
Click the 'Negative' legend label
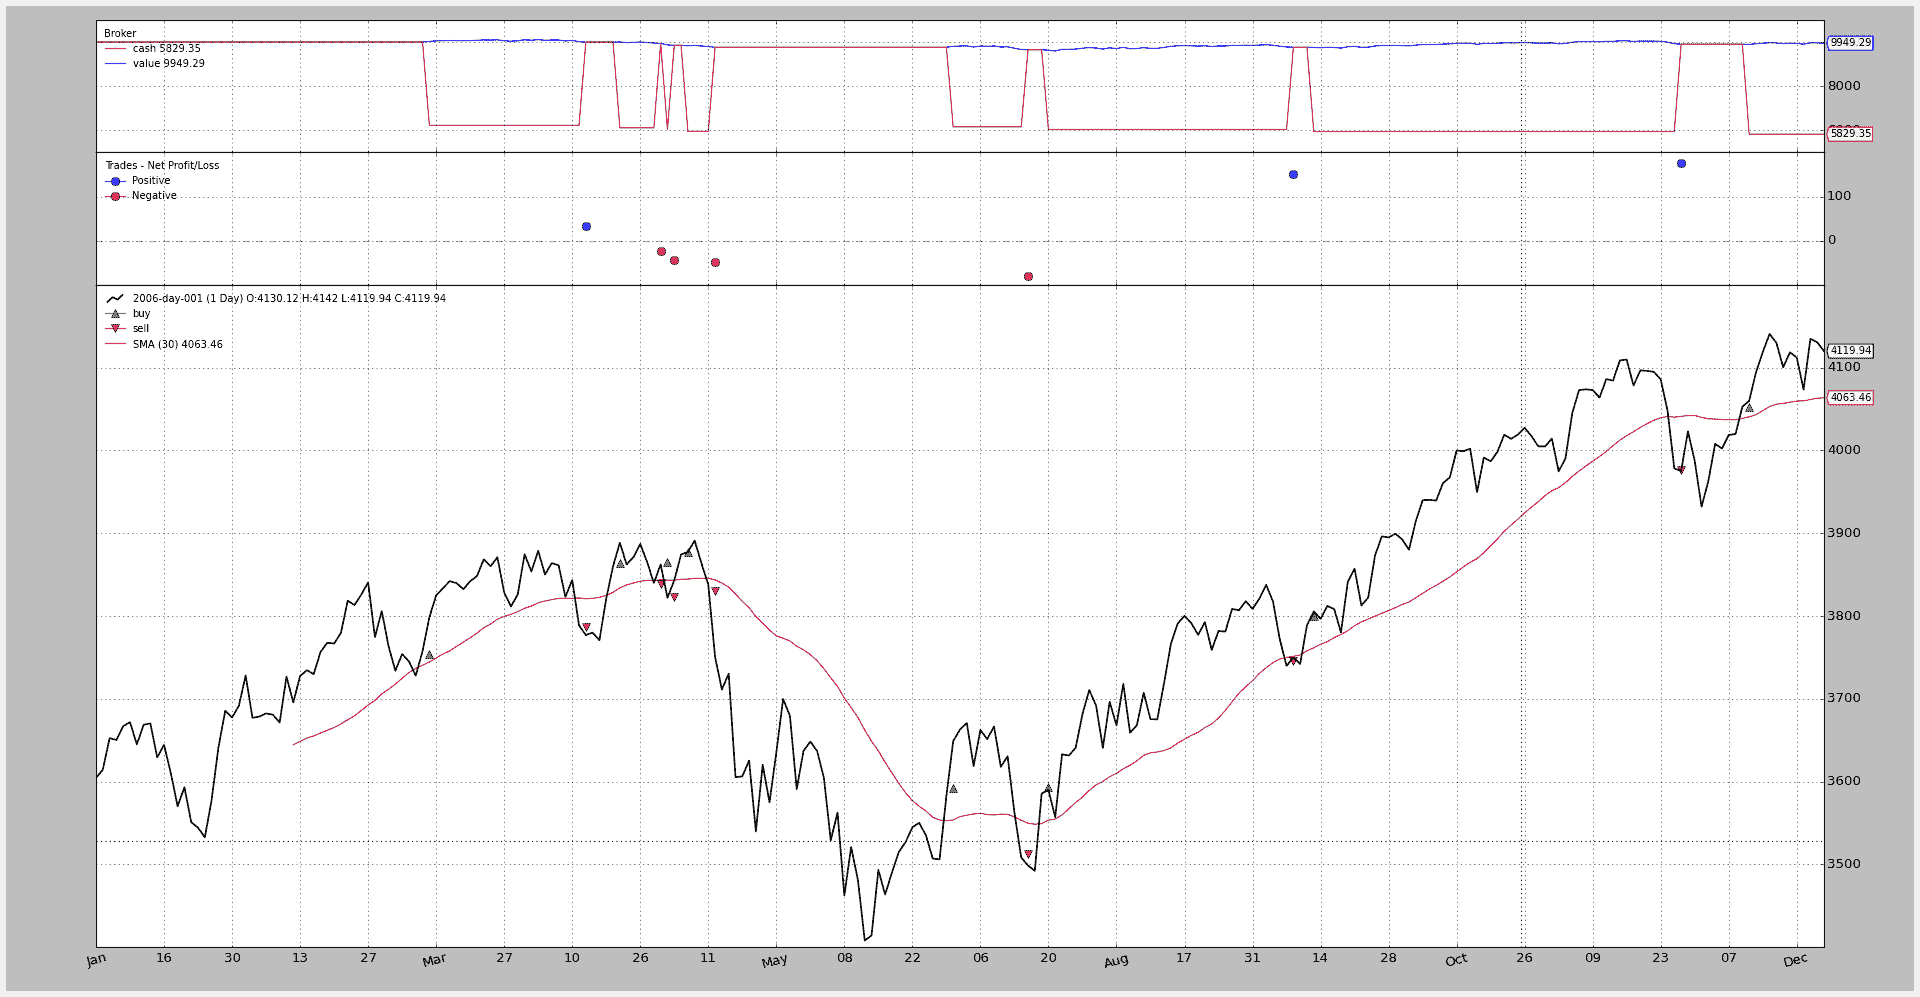pyautogui.click(x=154, y=196)
